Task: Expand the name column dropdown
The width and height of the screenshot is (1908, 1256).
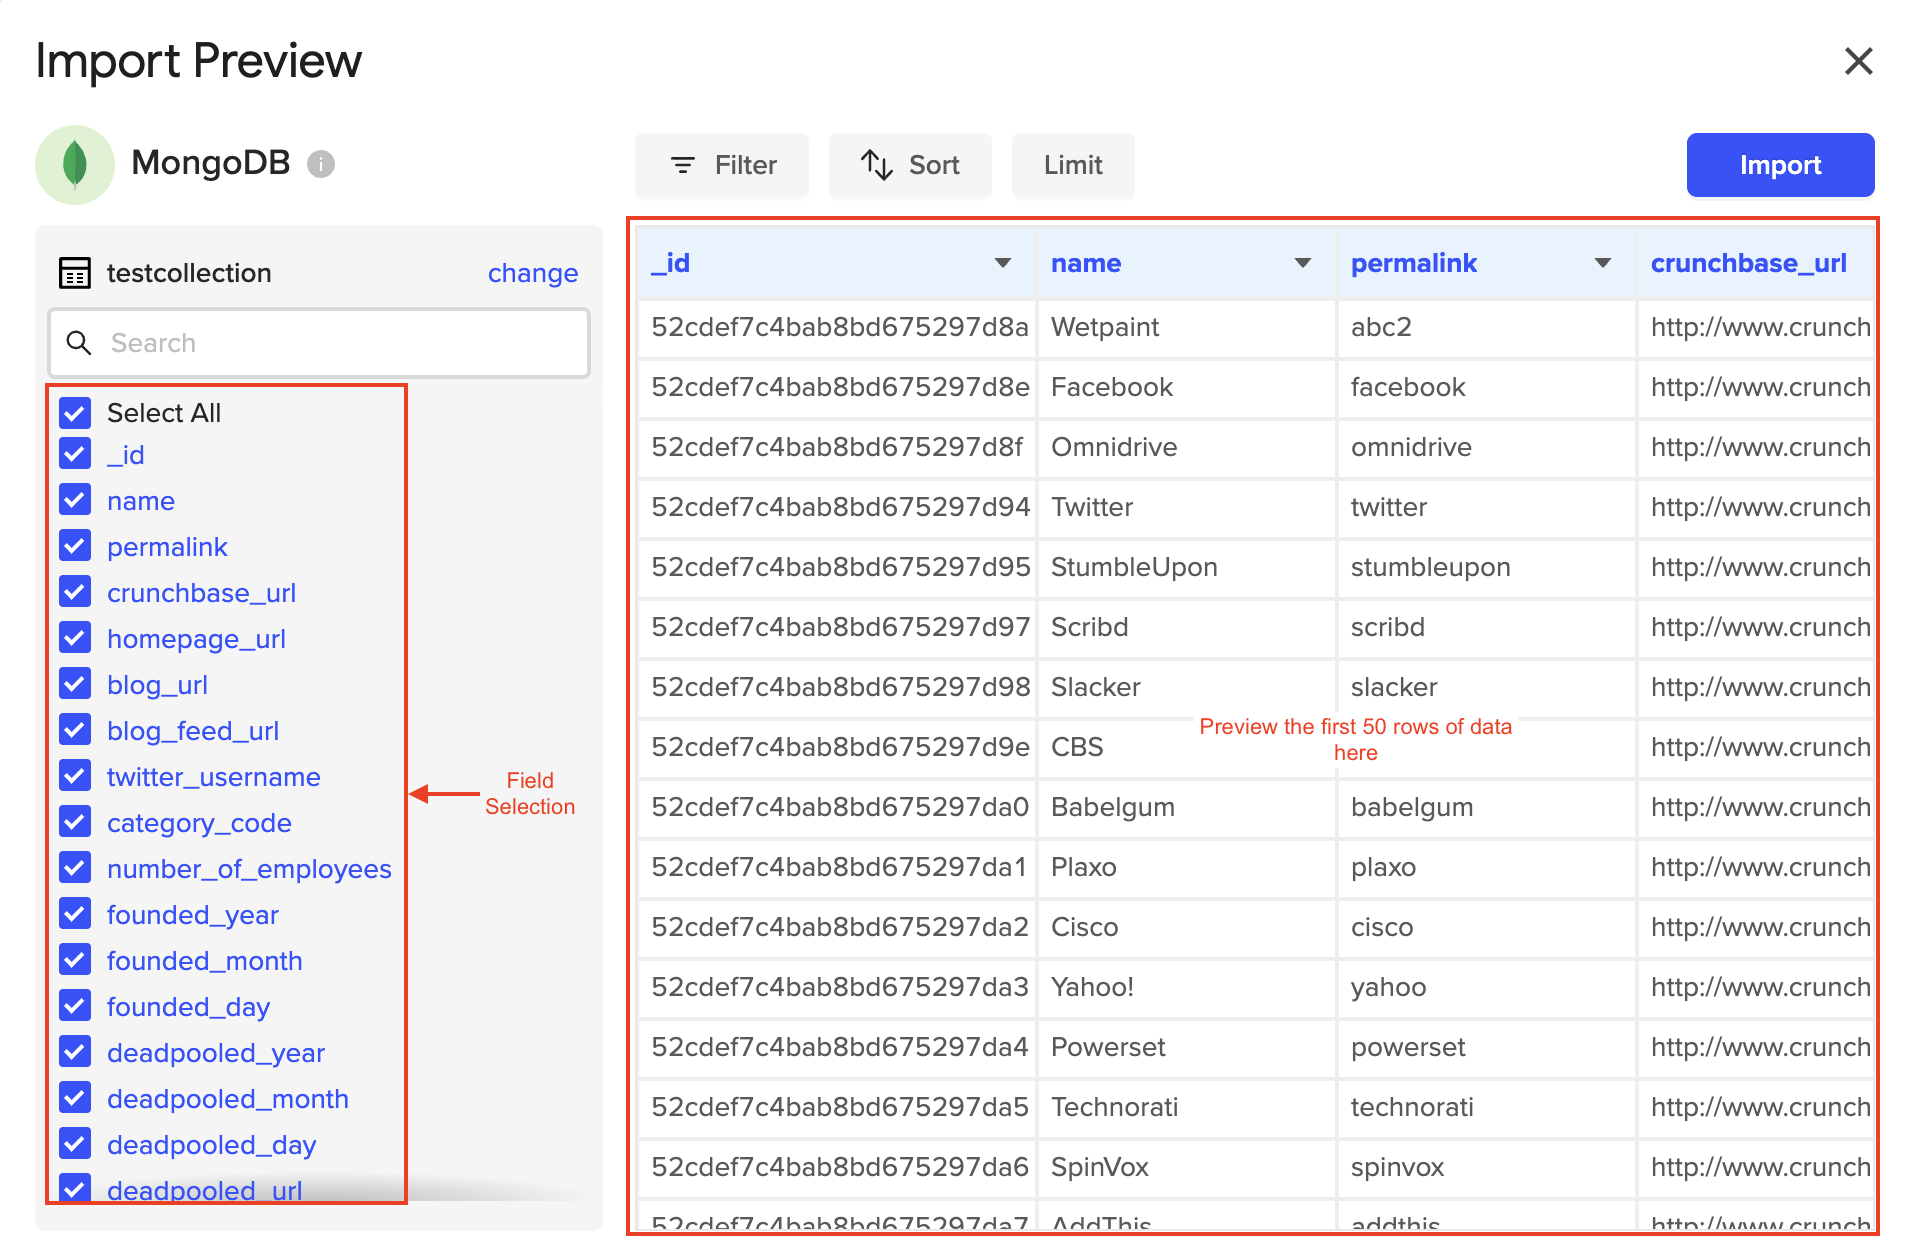Action: tap(1302, 263)
